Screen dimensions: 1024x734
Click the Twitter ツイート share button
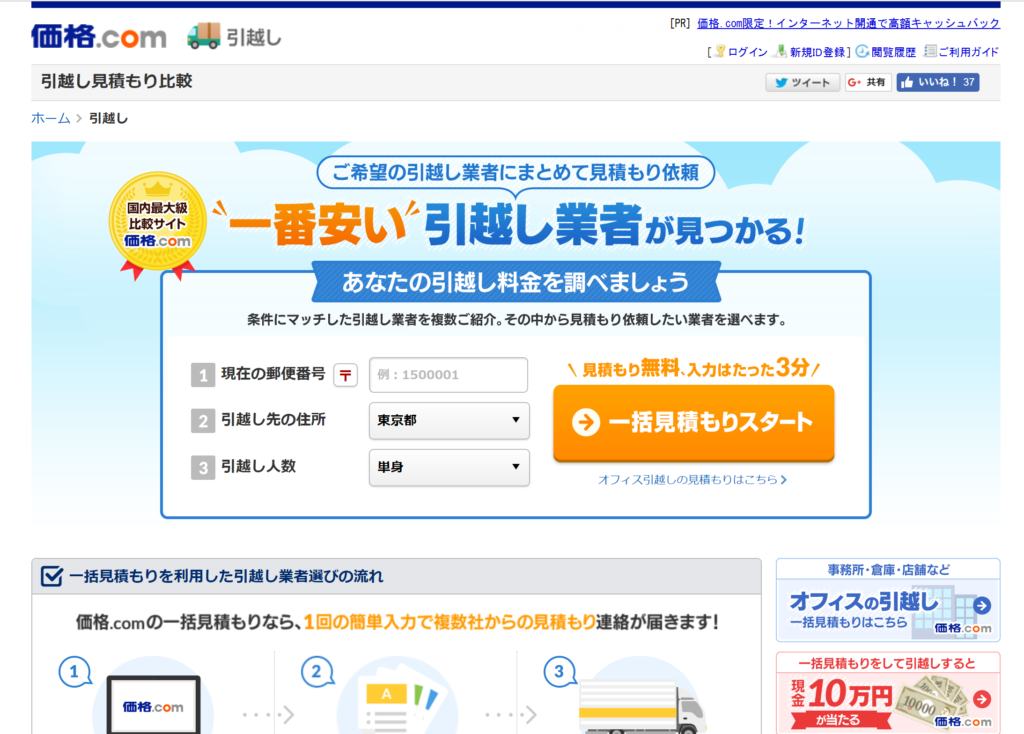pyautogui.click(x=803, y=82)
